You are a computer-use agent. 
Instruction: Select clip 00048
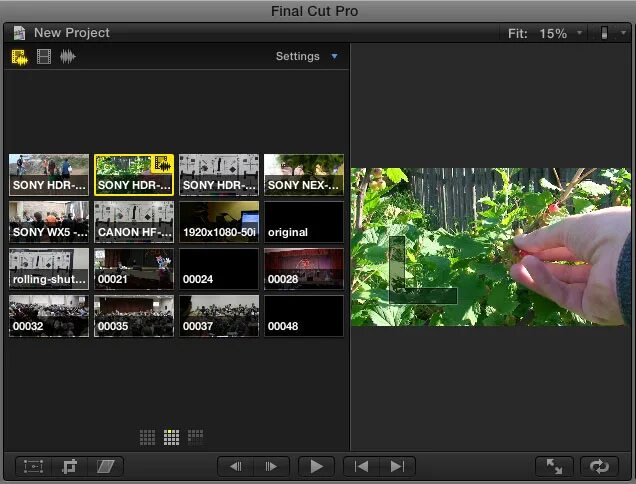pos(304,316)
